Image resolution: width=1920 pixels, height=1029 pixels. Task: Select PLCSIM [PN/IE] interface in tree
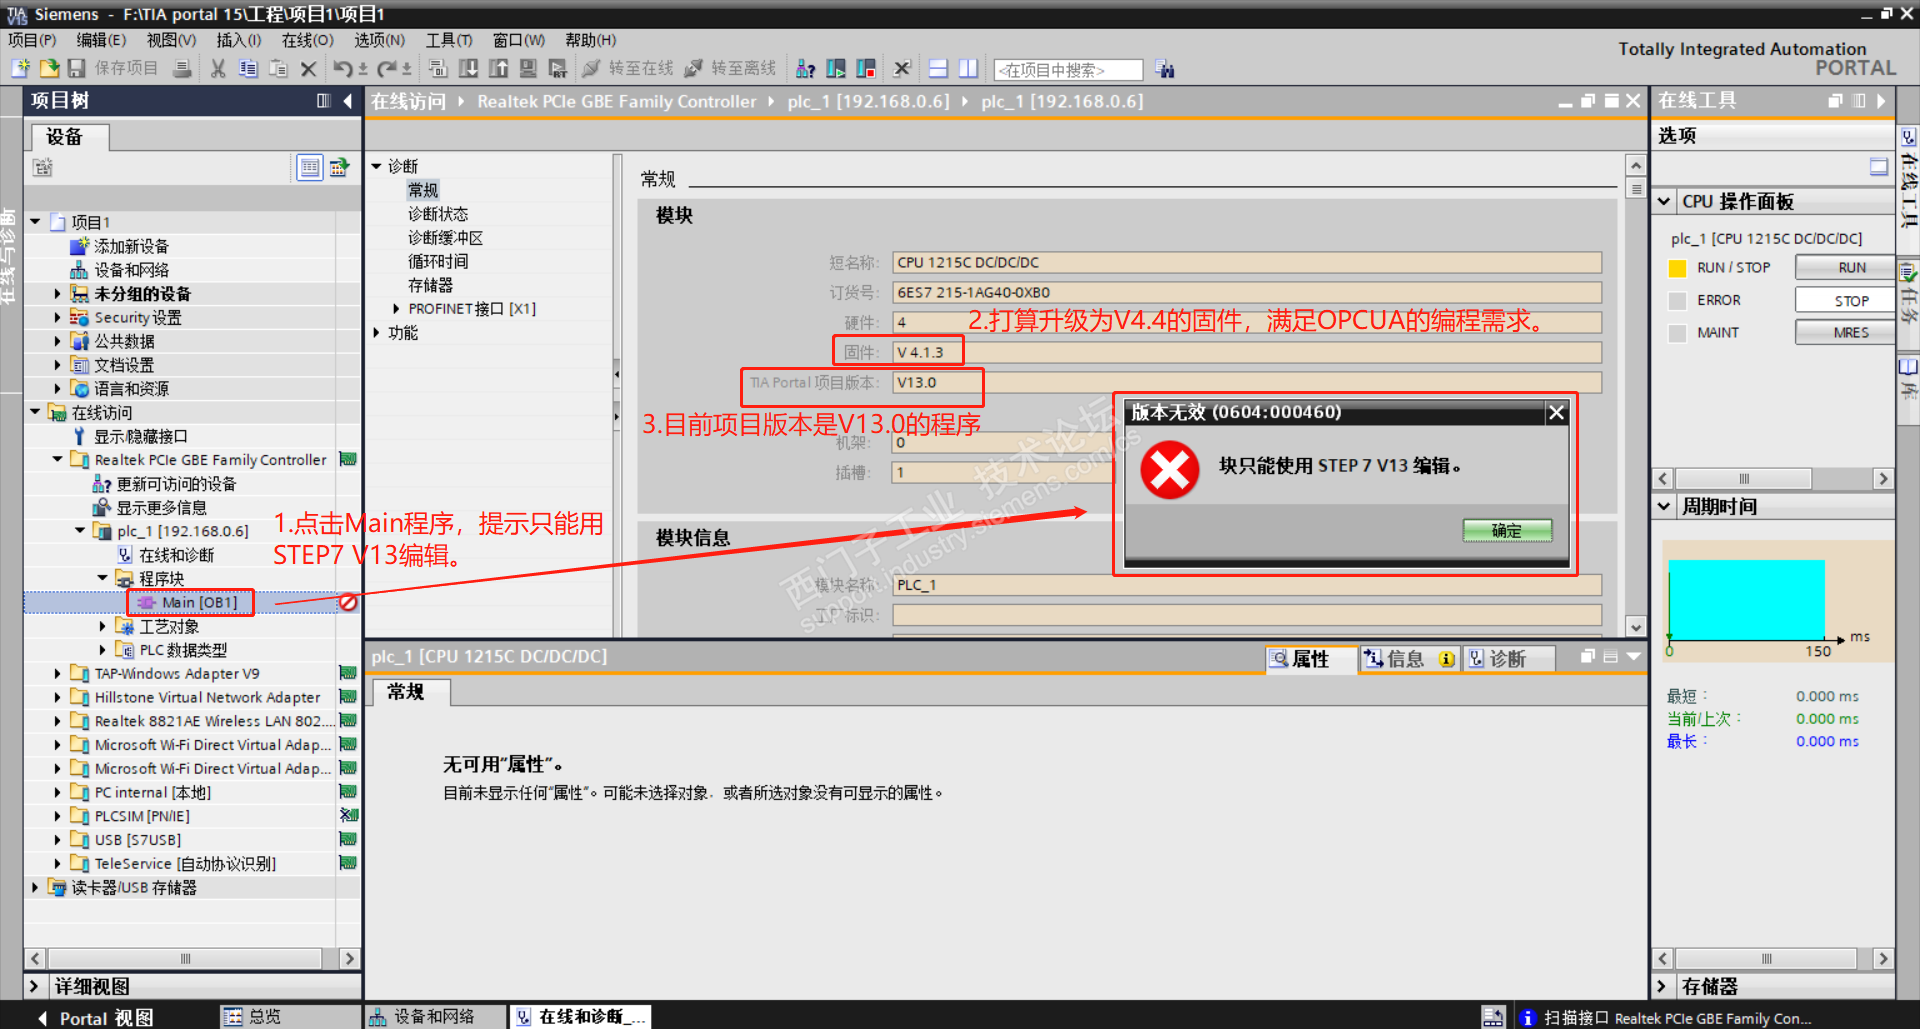point(142,816)
